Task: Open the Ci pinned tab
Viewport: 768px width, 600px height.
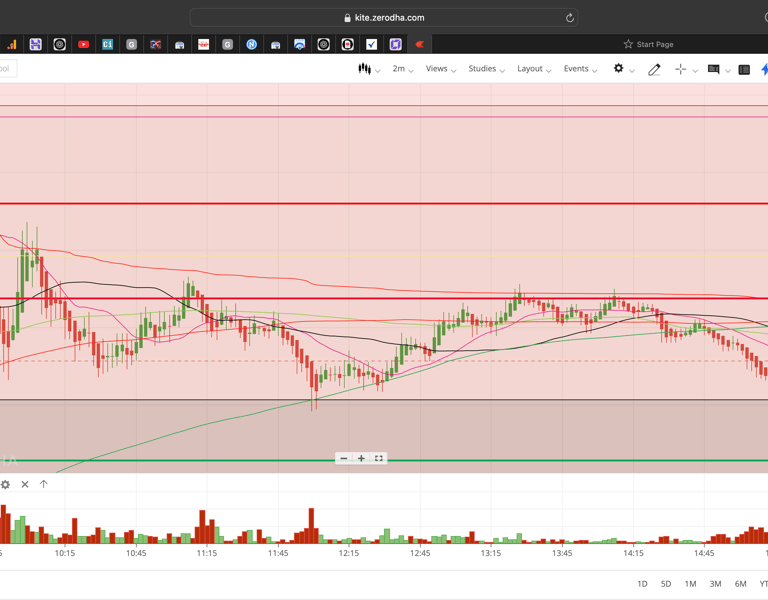Action: tap(107, 45)
